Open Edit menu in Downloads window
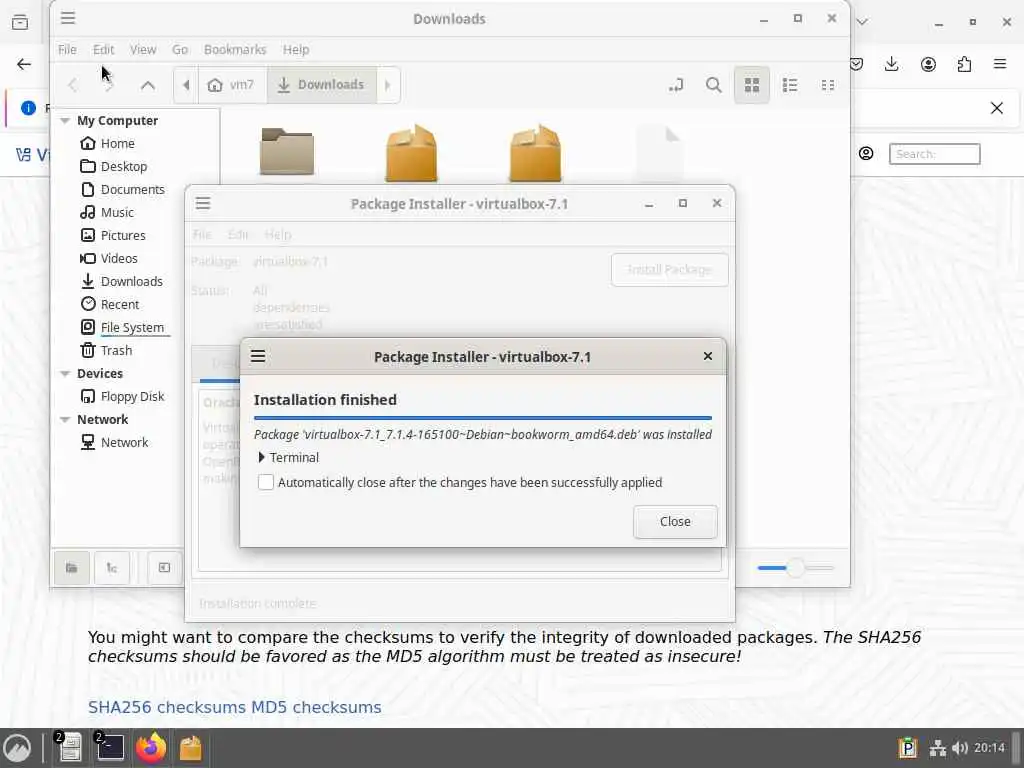The width and height of the screenshot is (1024, 768). point(103,50)
